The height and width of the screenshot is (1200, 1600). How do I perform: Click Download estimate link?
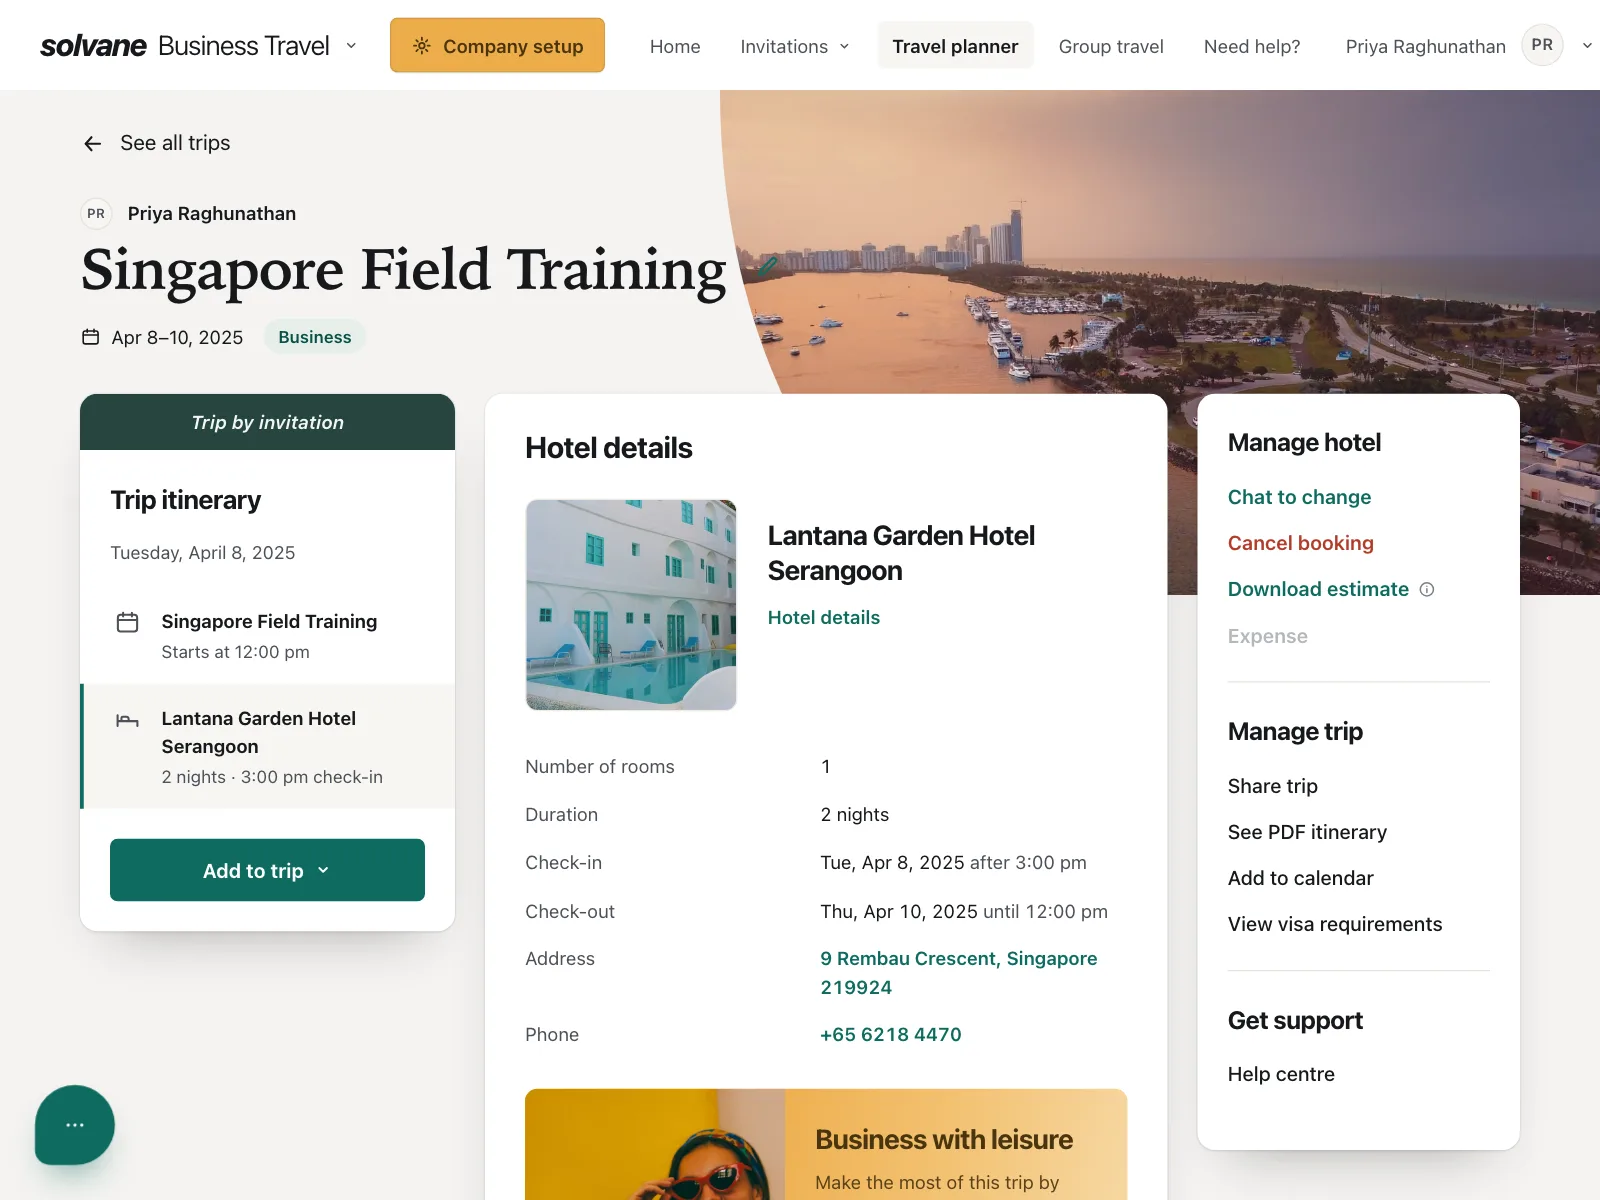pos(1318,589)
